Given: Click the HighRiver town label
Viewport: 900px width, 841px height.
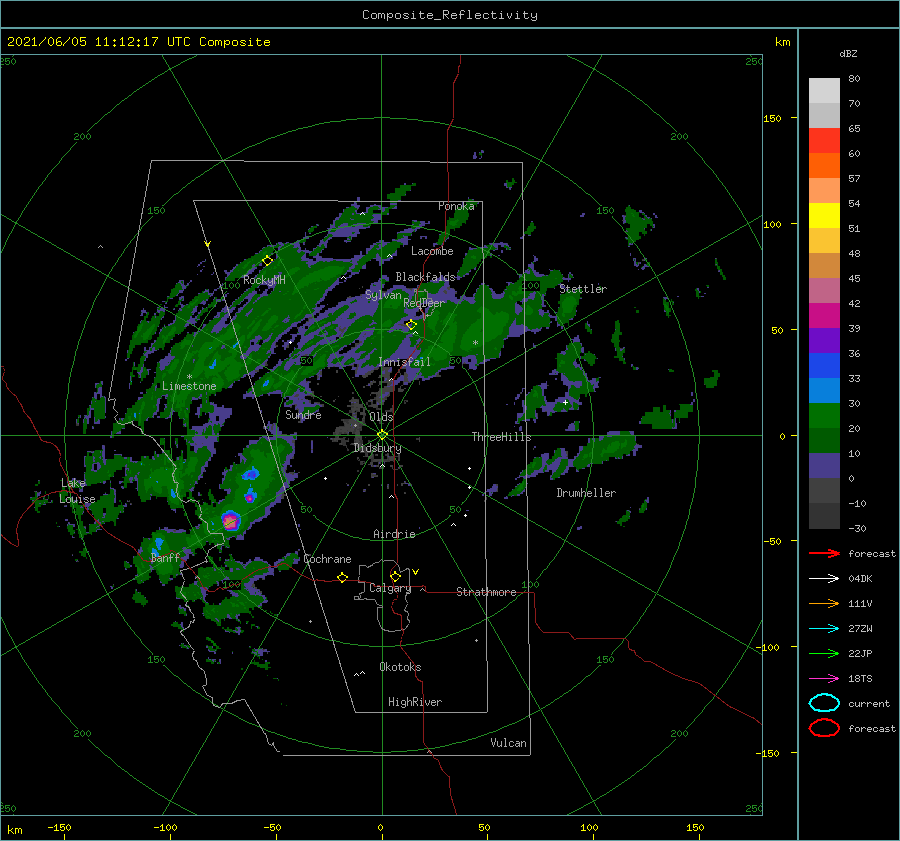Looking at the screenshot, I should [415, 702].
